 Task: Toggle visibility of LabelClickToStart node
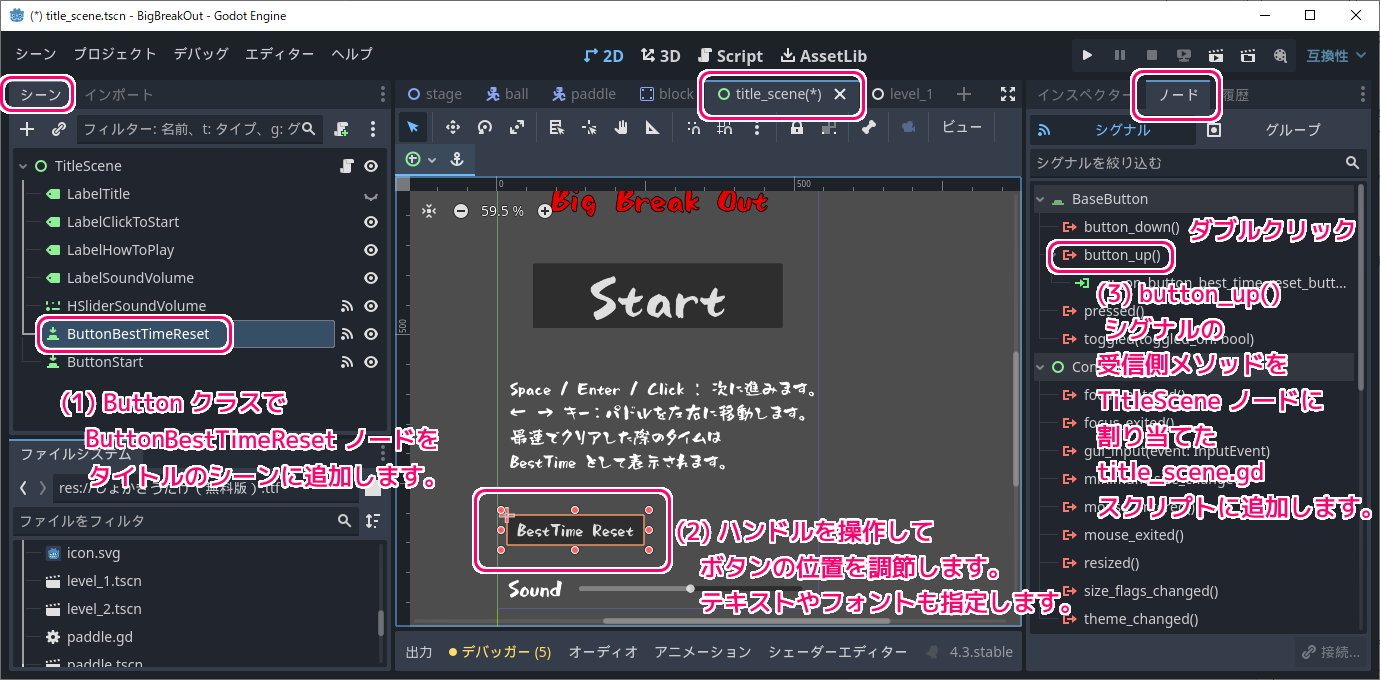[x=371, y=222]
